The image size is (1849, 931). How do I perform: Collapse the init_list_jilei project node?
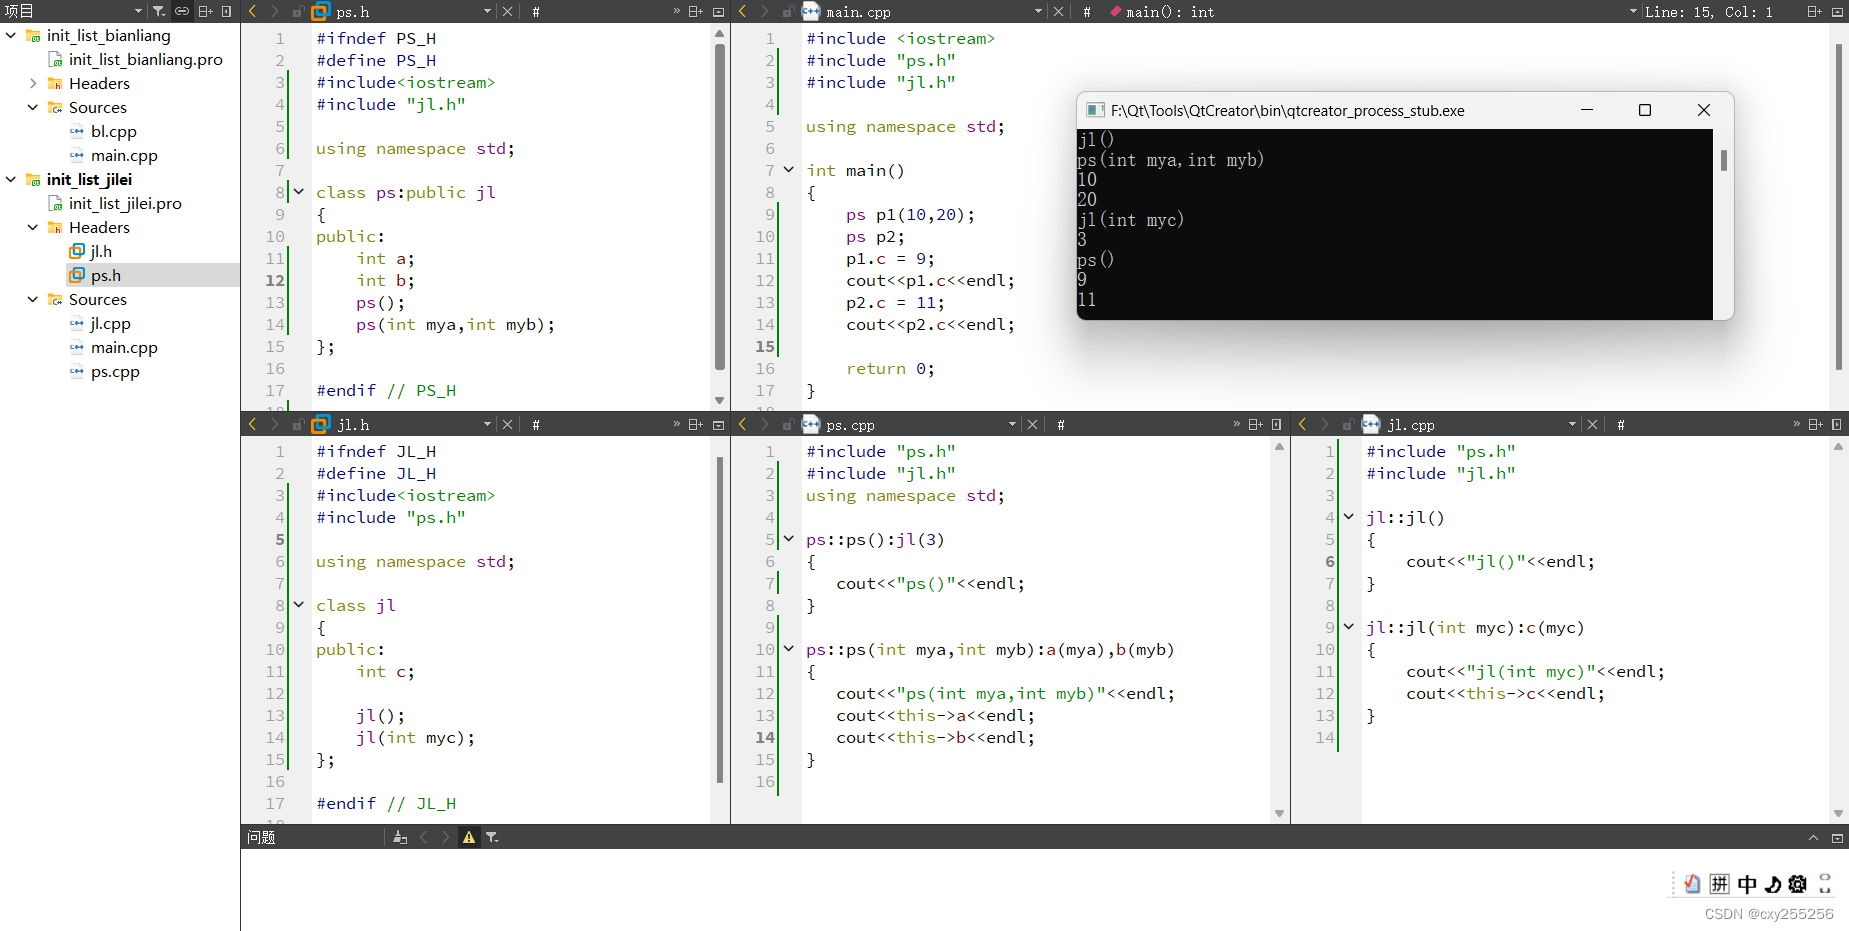pos(11,179)
